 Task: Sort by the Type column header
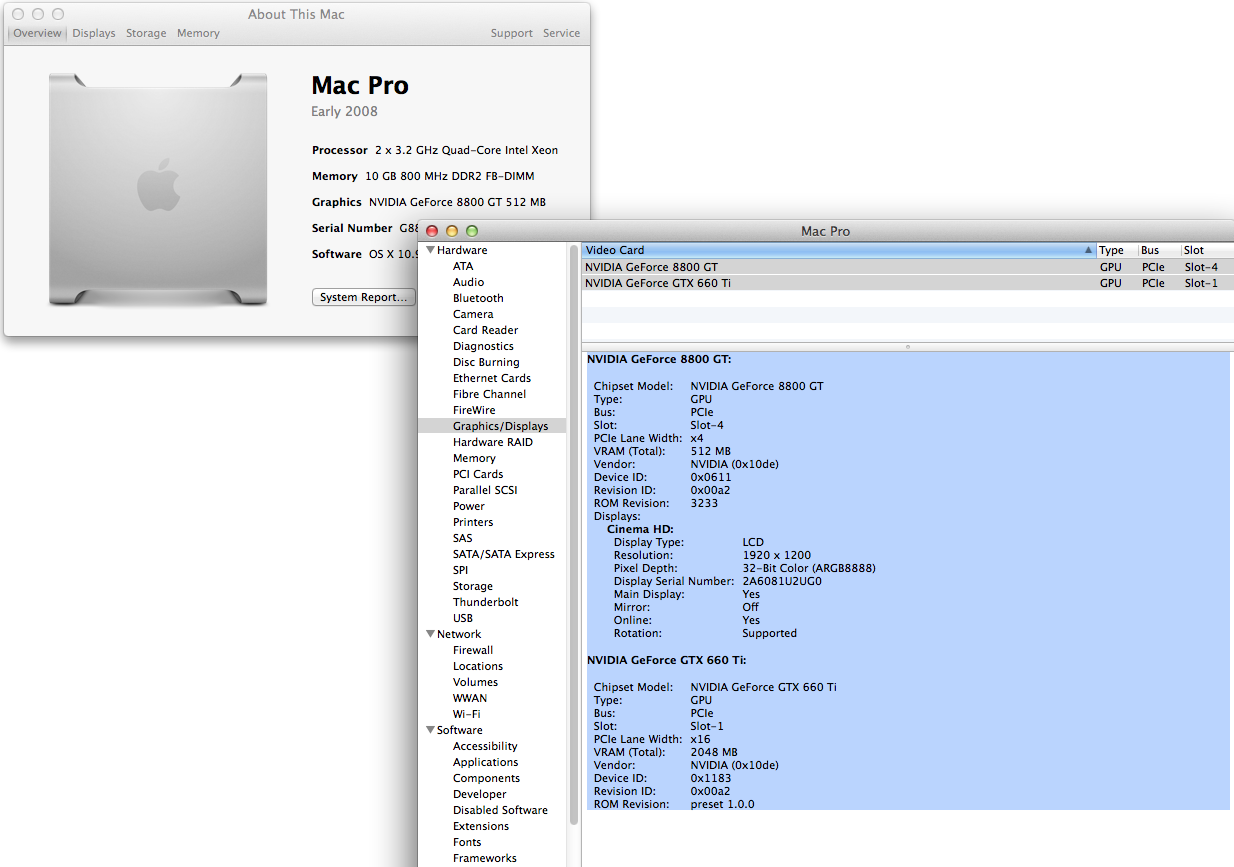coord(1116,250)
